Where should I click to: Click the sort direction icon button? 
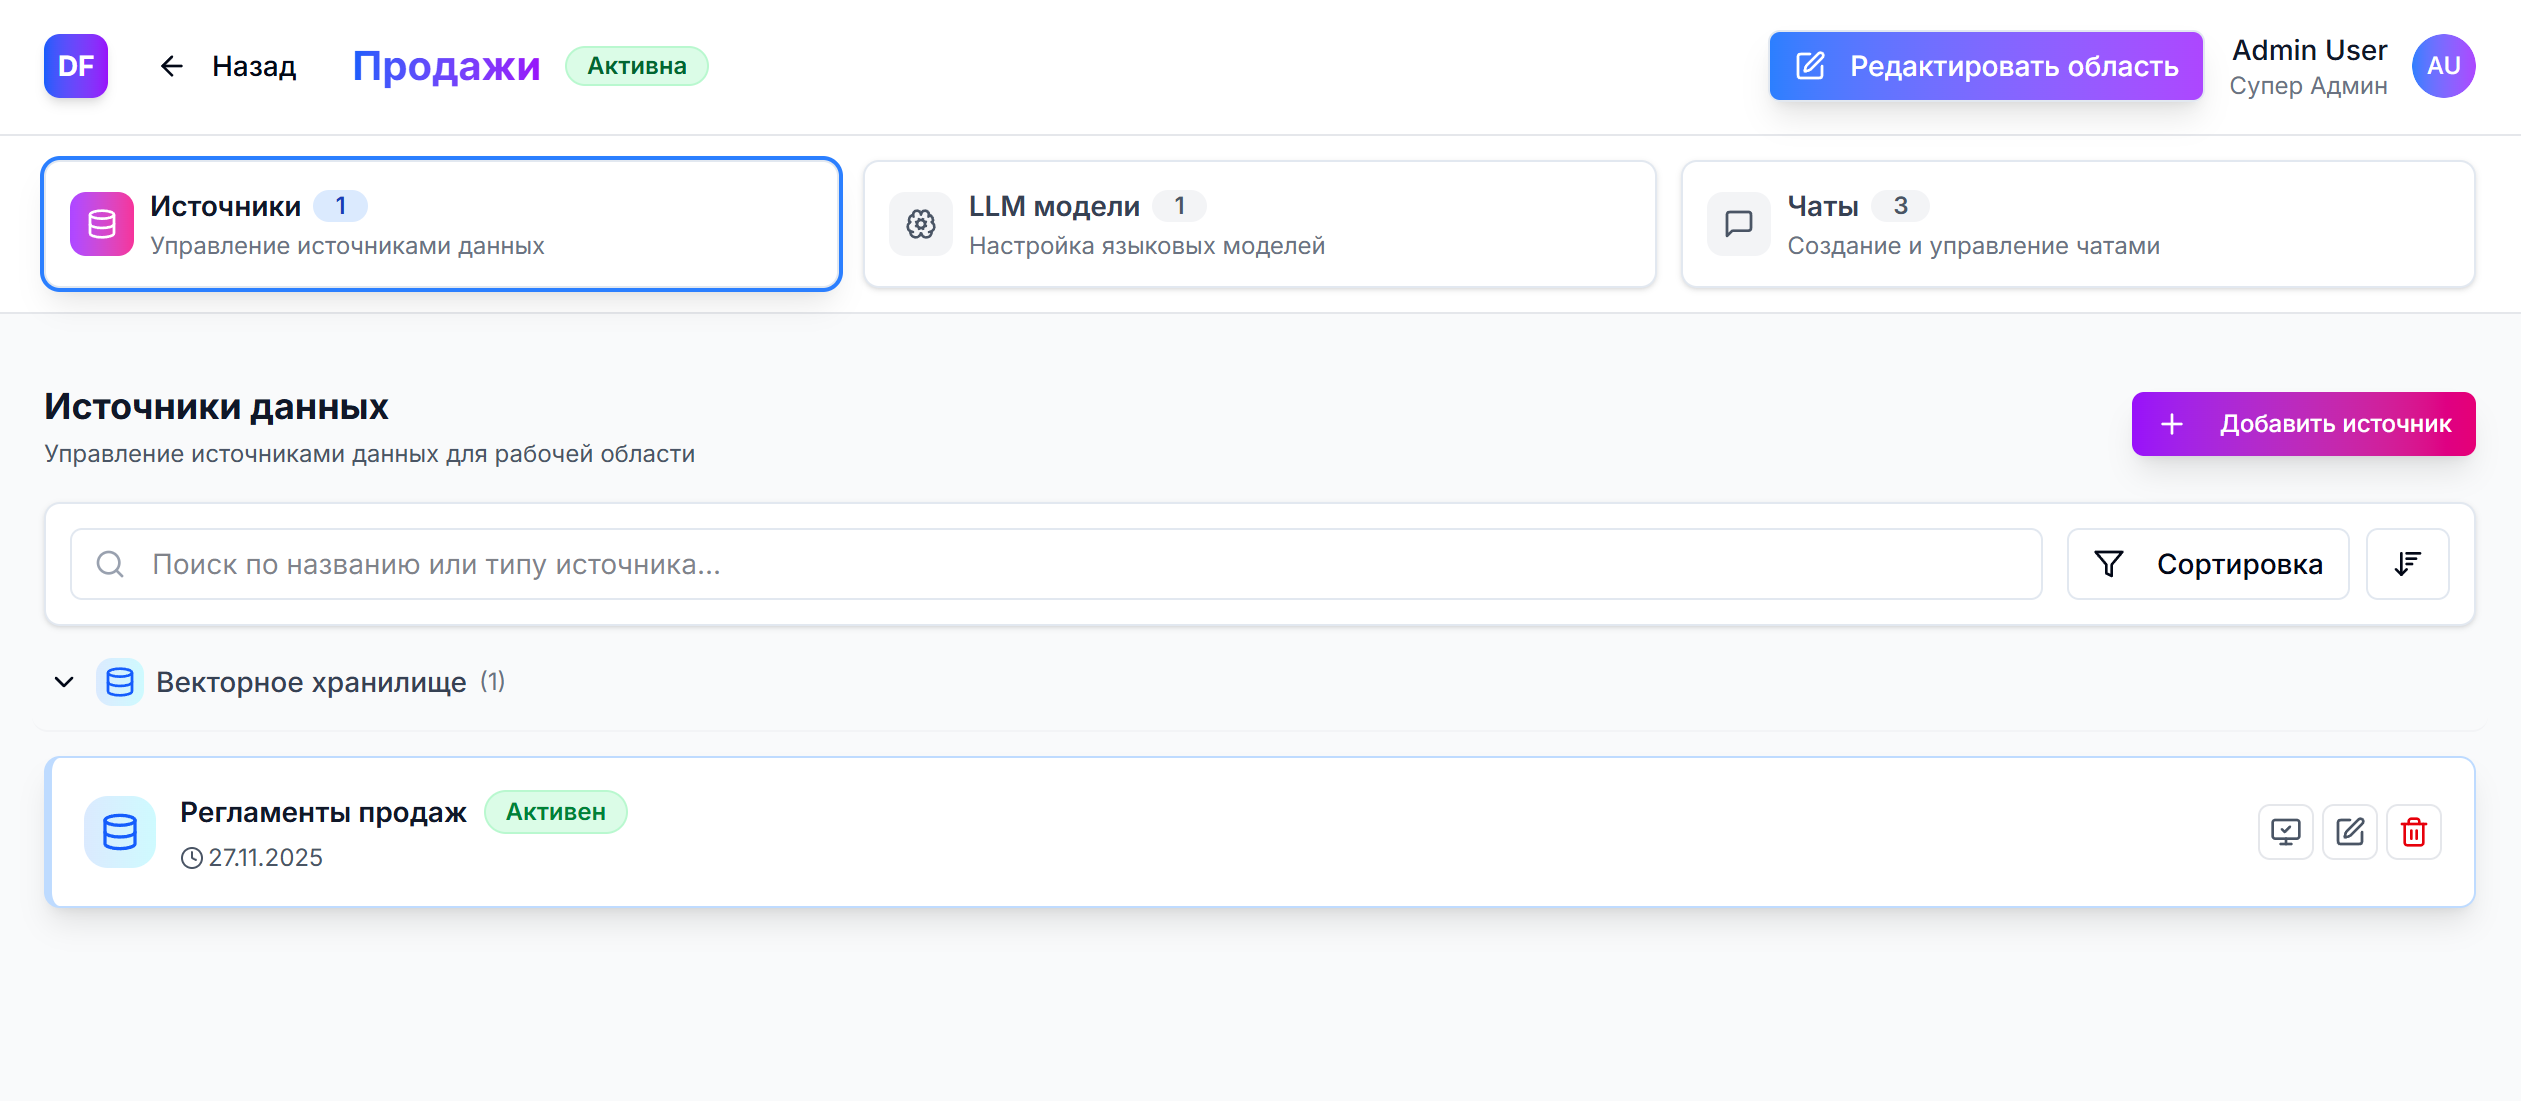[2407, 564]
